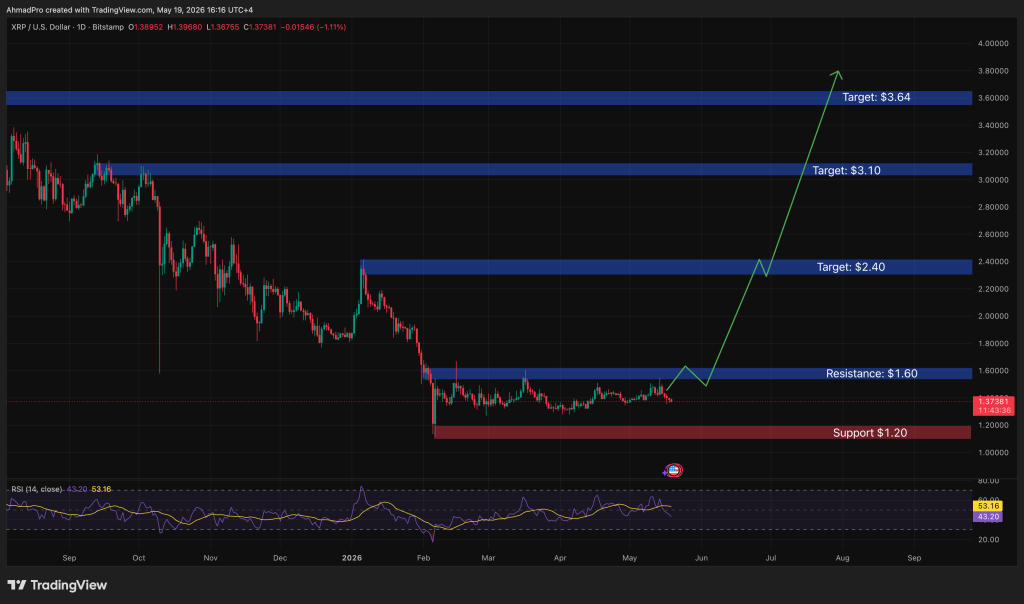1024x604 pixels.
Task: Click the 3.00000 price axis label
Action: (x=993, y=180)
